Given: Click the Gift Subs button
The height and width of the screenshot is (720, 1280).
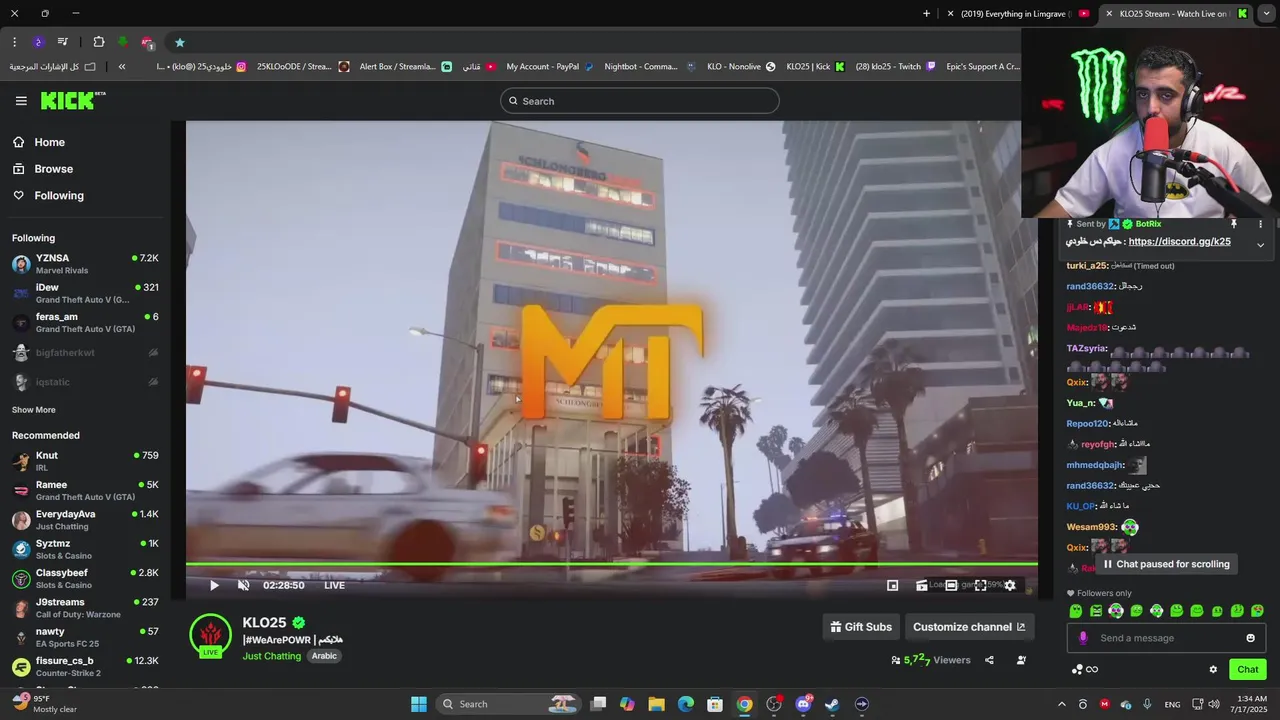Looking at the screenshot, I should 861,627.
